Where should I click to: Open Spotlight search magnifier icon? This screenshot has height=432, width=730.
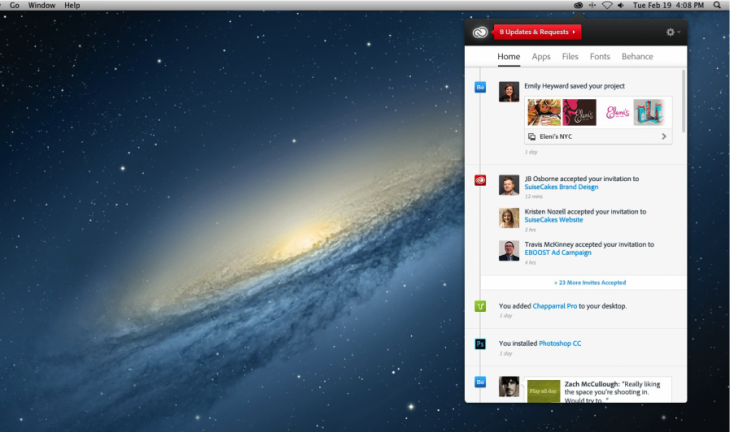click(717, 5)
